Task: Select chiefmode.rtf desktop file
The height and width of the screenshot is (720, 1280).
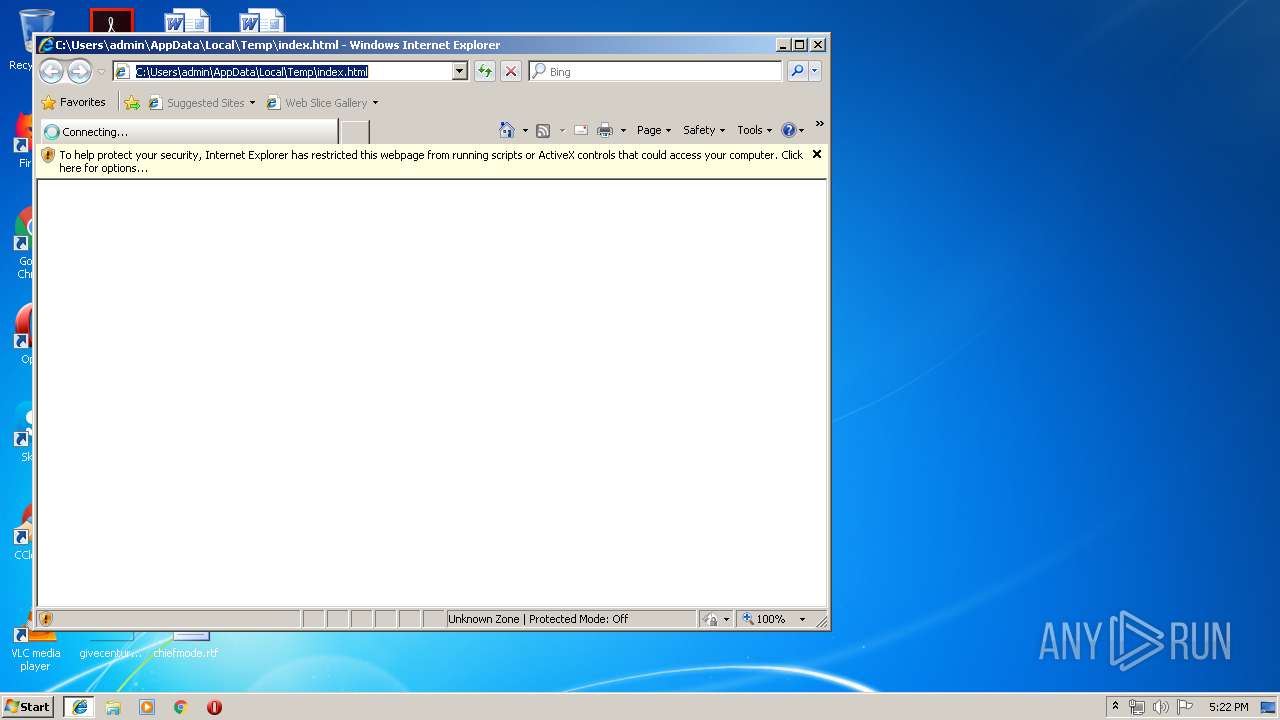Action: [186, 645]
